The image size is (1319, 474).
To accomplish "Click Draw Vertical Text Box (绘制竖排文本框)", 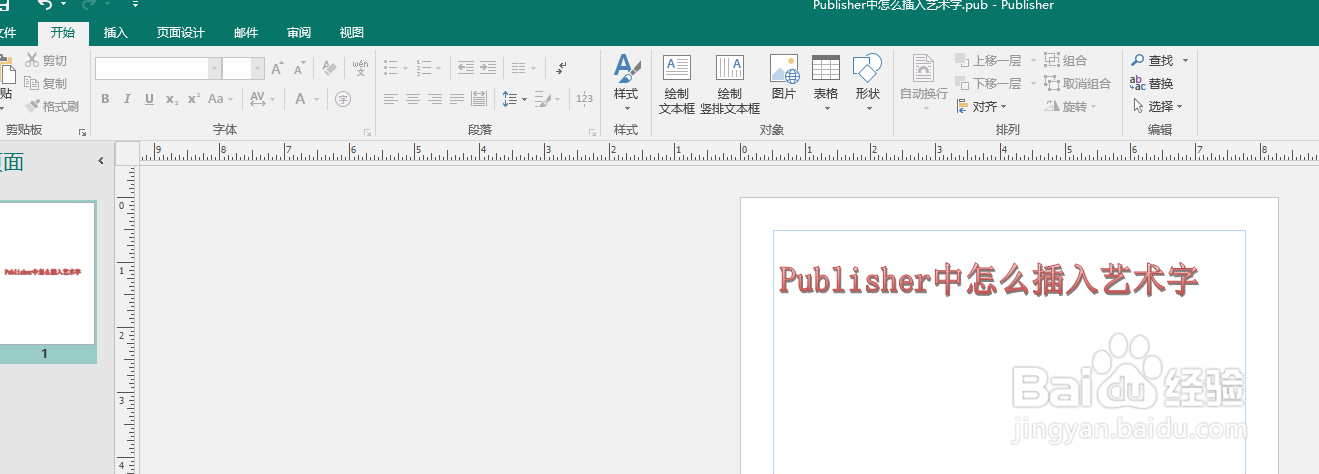I will coord(730,84).
